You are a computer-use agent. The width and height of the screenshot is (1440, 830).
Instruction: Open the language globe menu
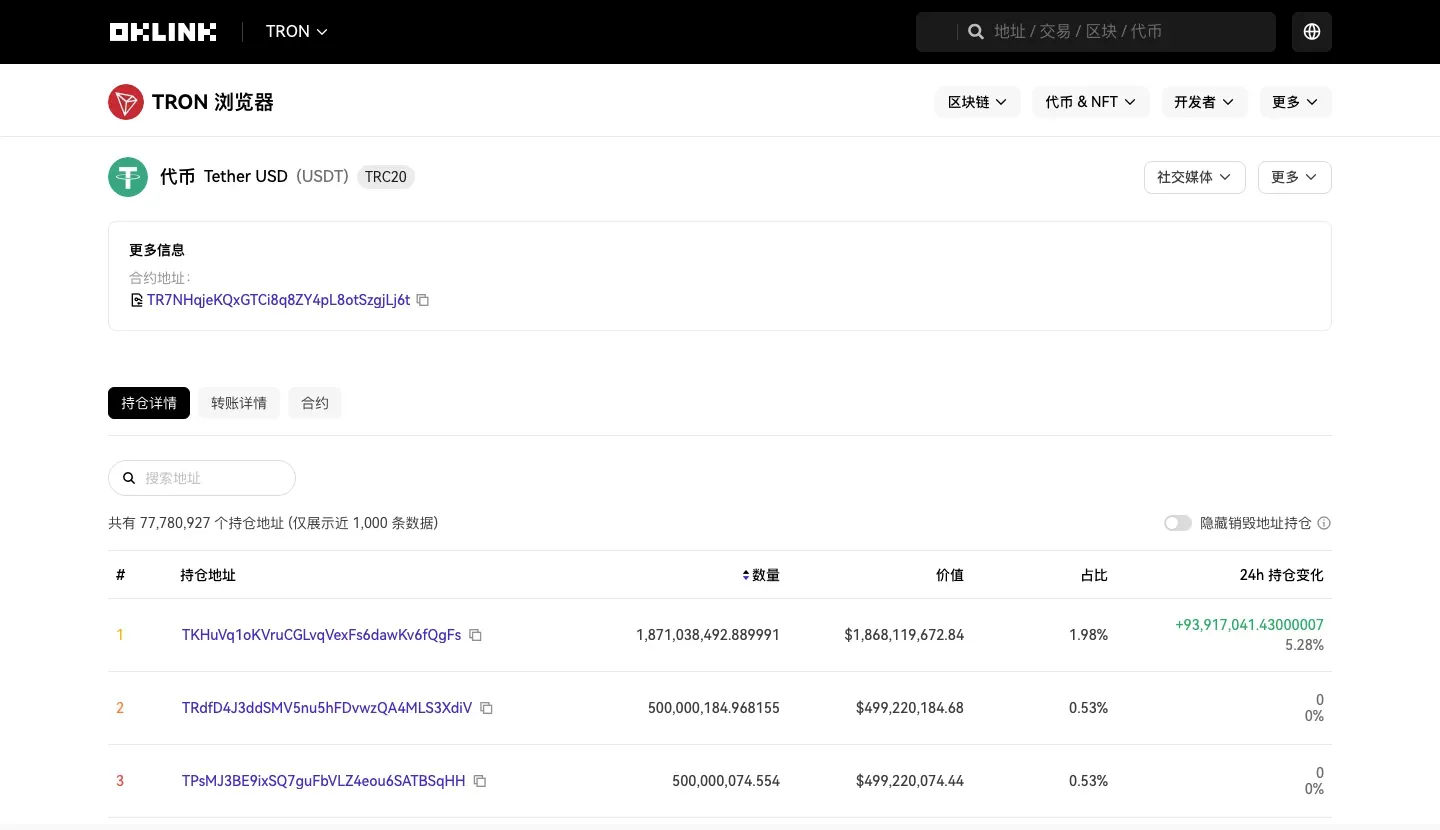[x=1312, y=32]
